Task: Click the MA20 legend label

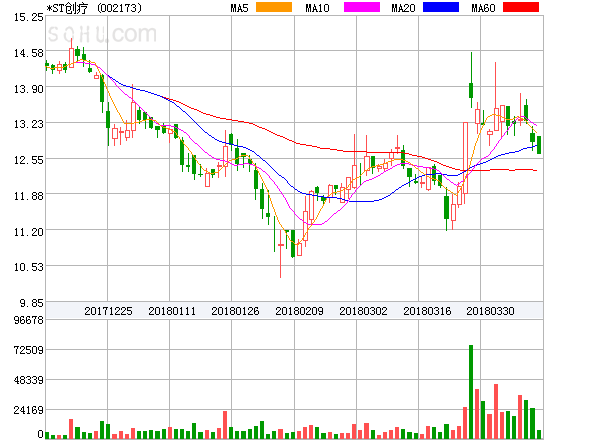Action: pos(403,8)
